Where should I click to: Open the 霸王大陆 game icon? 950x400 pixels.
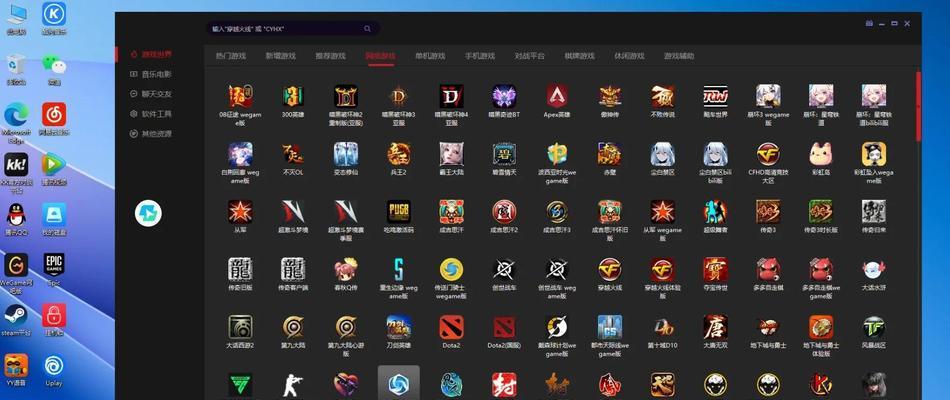[x=451, y=154]
